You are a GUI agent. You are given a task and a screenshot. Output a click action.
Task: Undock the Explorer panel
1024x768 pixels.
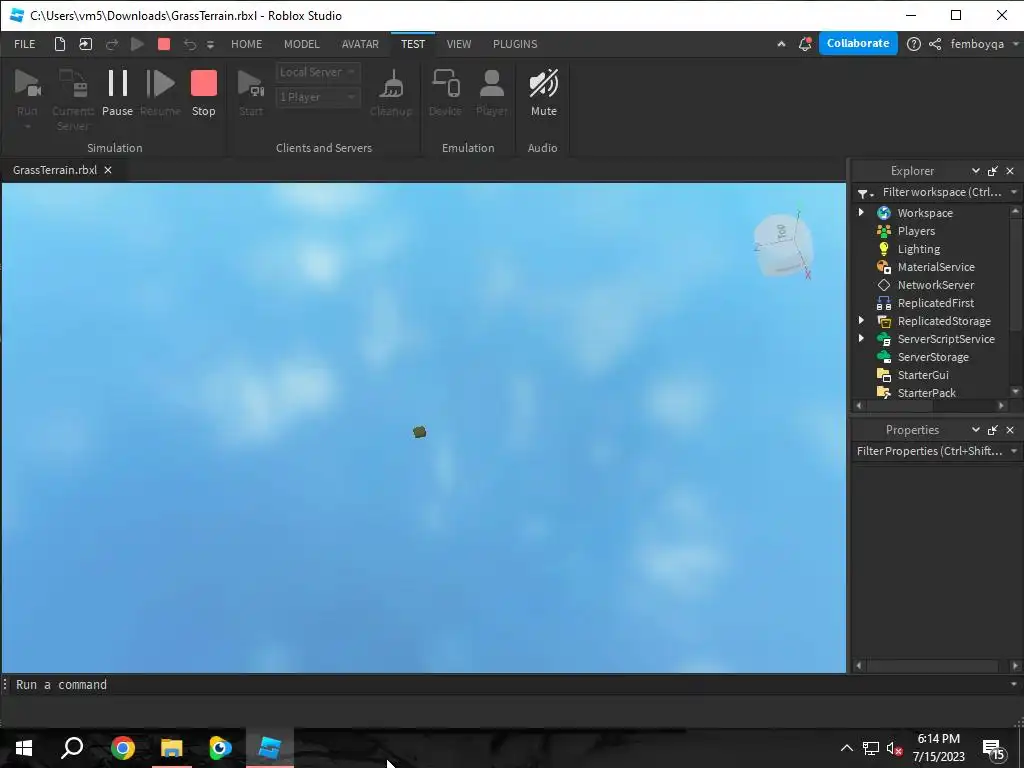click(993, 170)
